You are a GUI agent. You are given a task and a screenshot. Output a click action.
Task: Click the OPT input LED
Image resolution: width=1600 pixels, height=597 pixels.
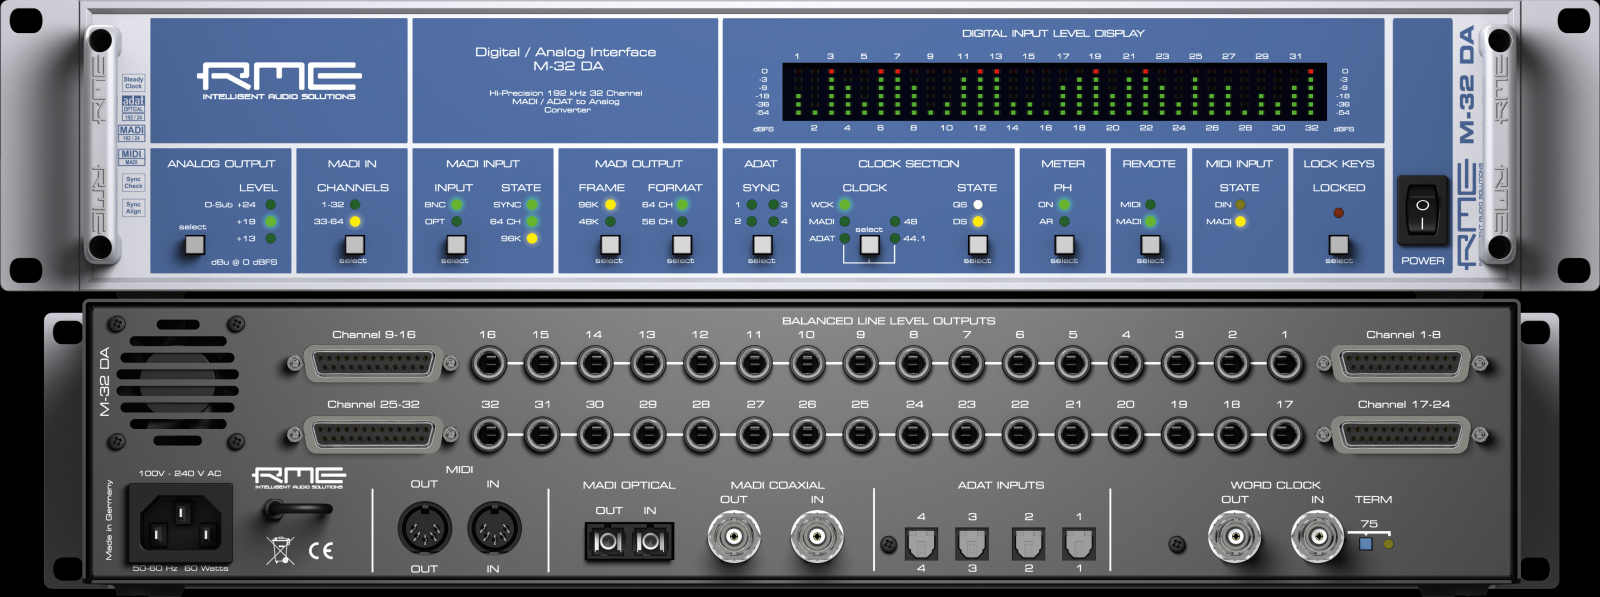click(x=456, y=221)
